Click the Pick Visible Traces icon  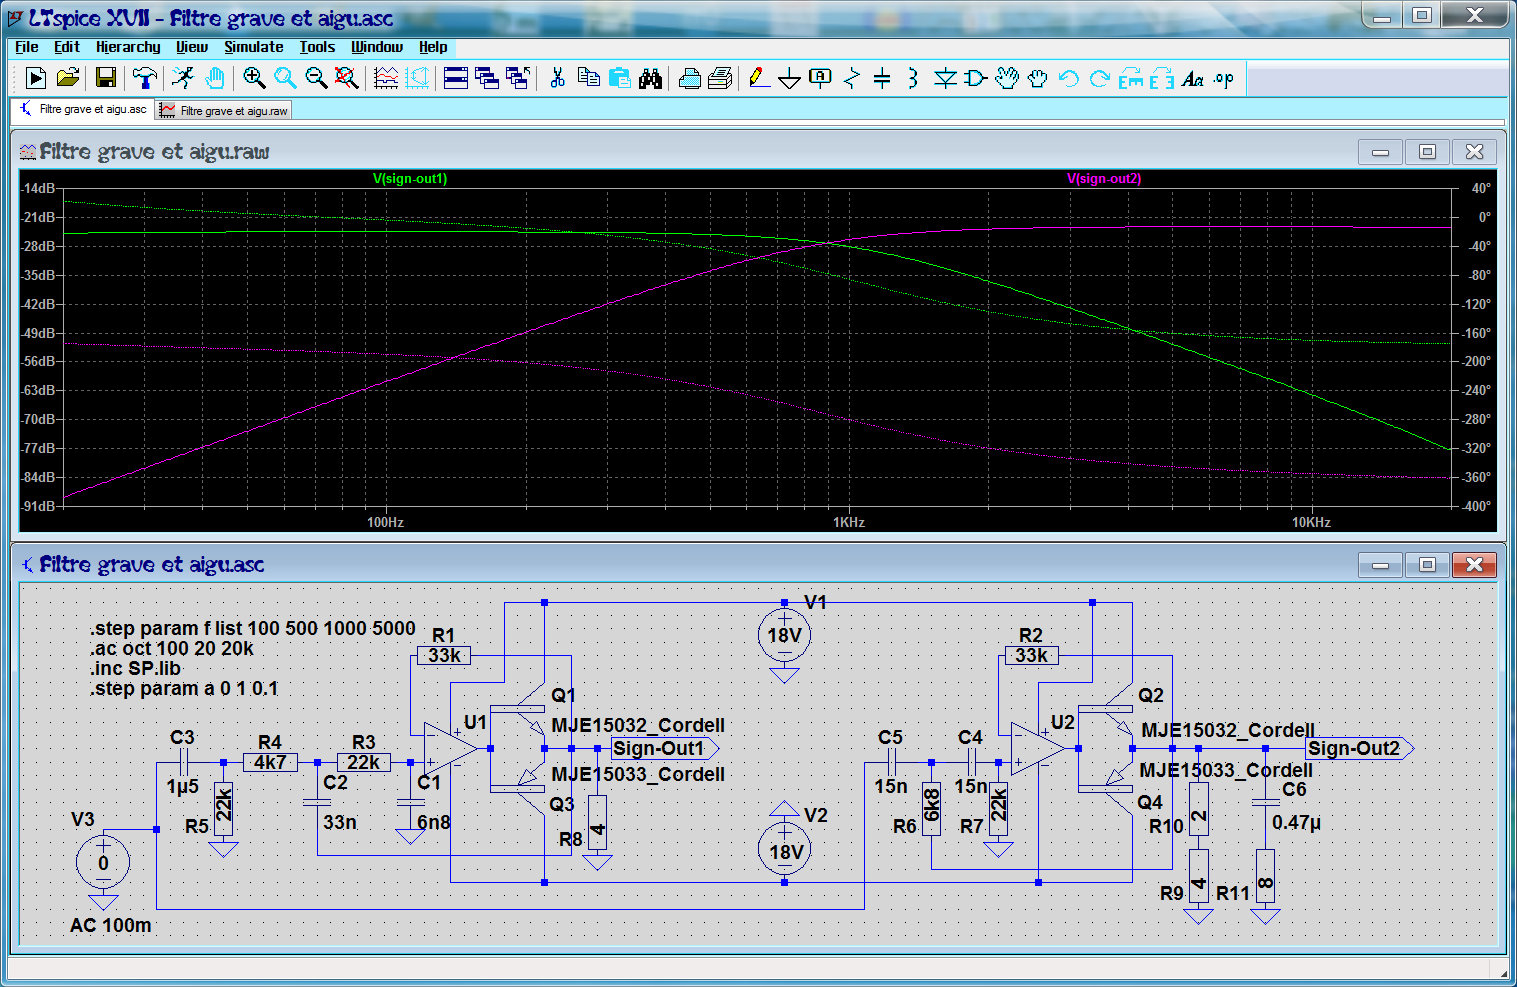click(386, 78)
